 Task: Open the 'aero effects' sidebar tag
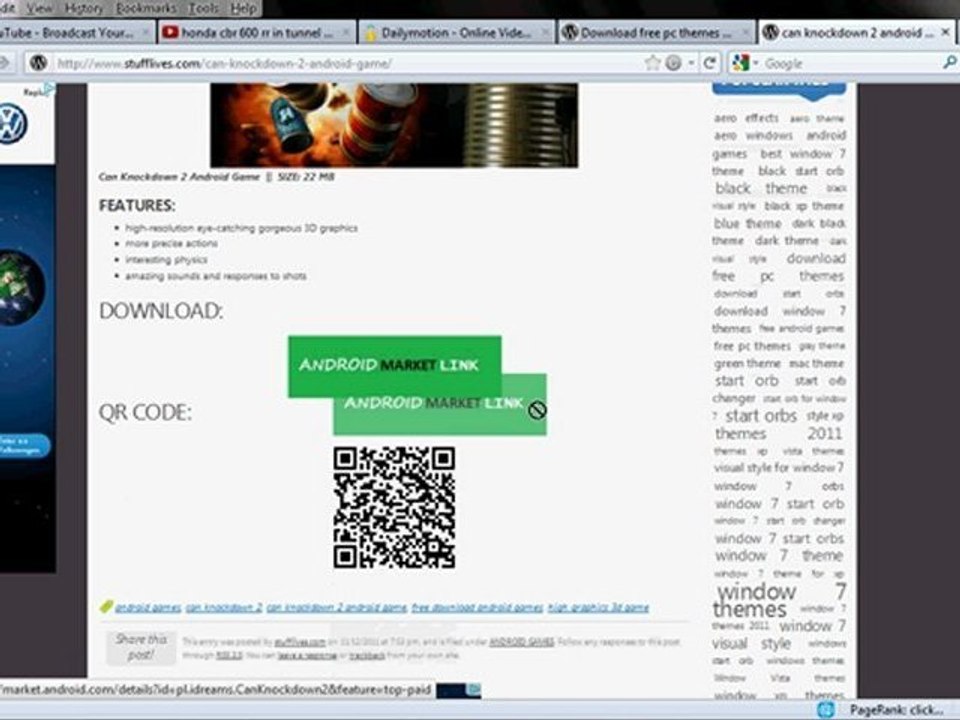(746, 118)
